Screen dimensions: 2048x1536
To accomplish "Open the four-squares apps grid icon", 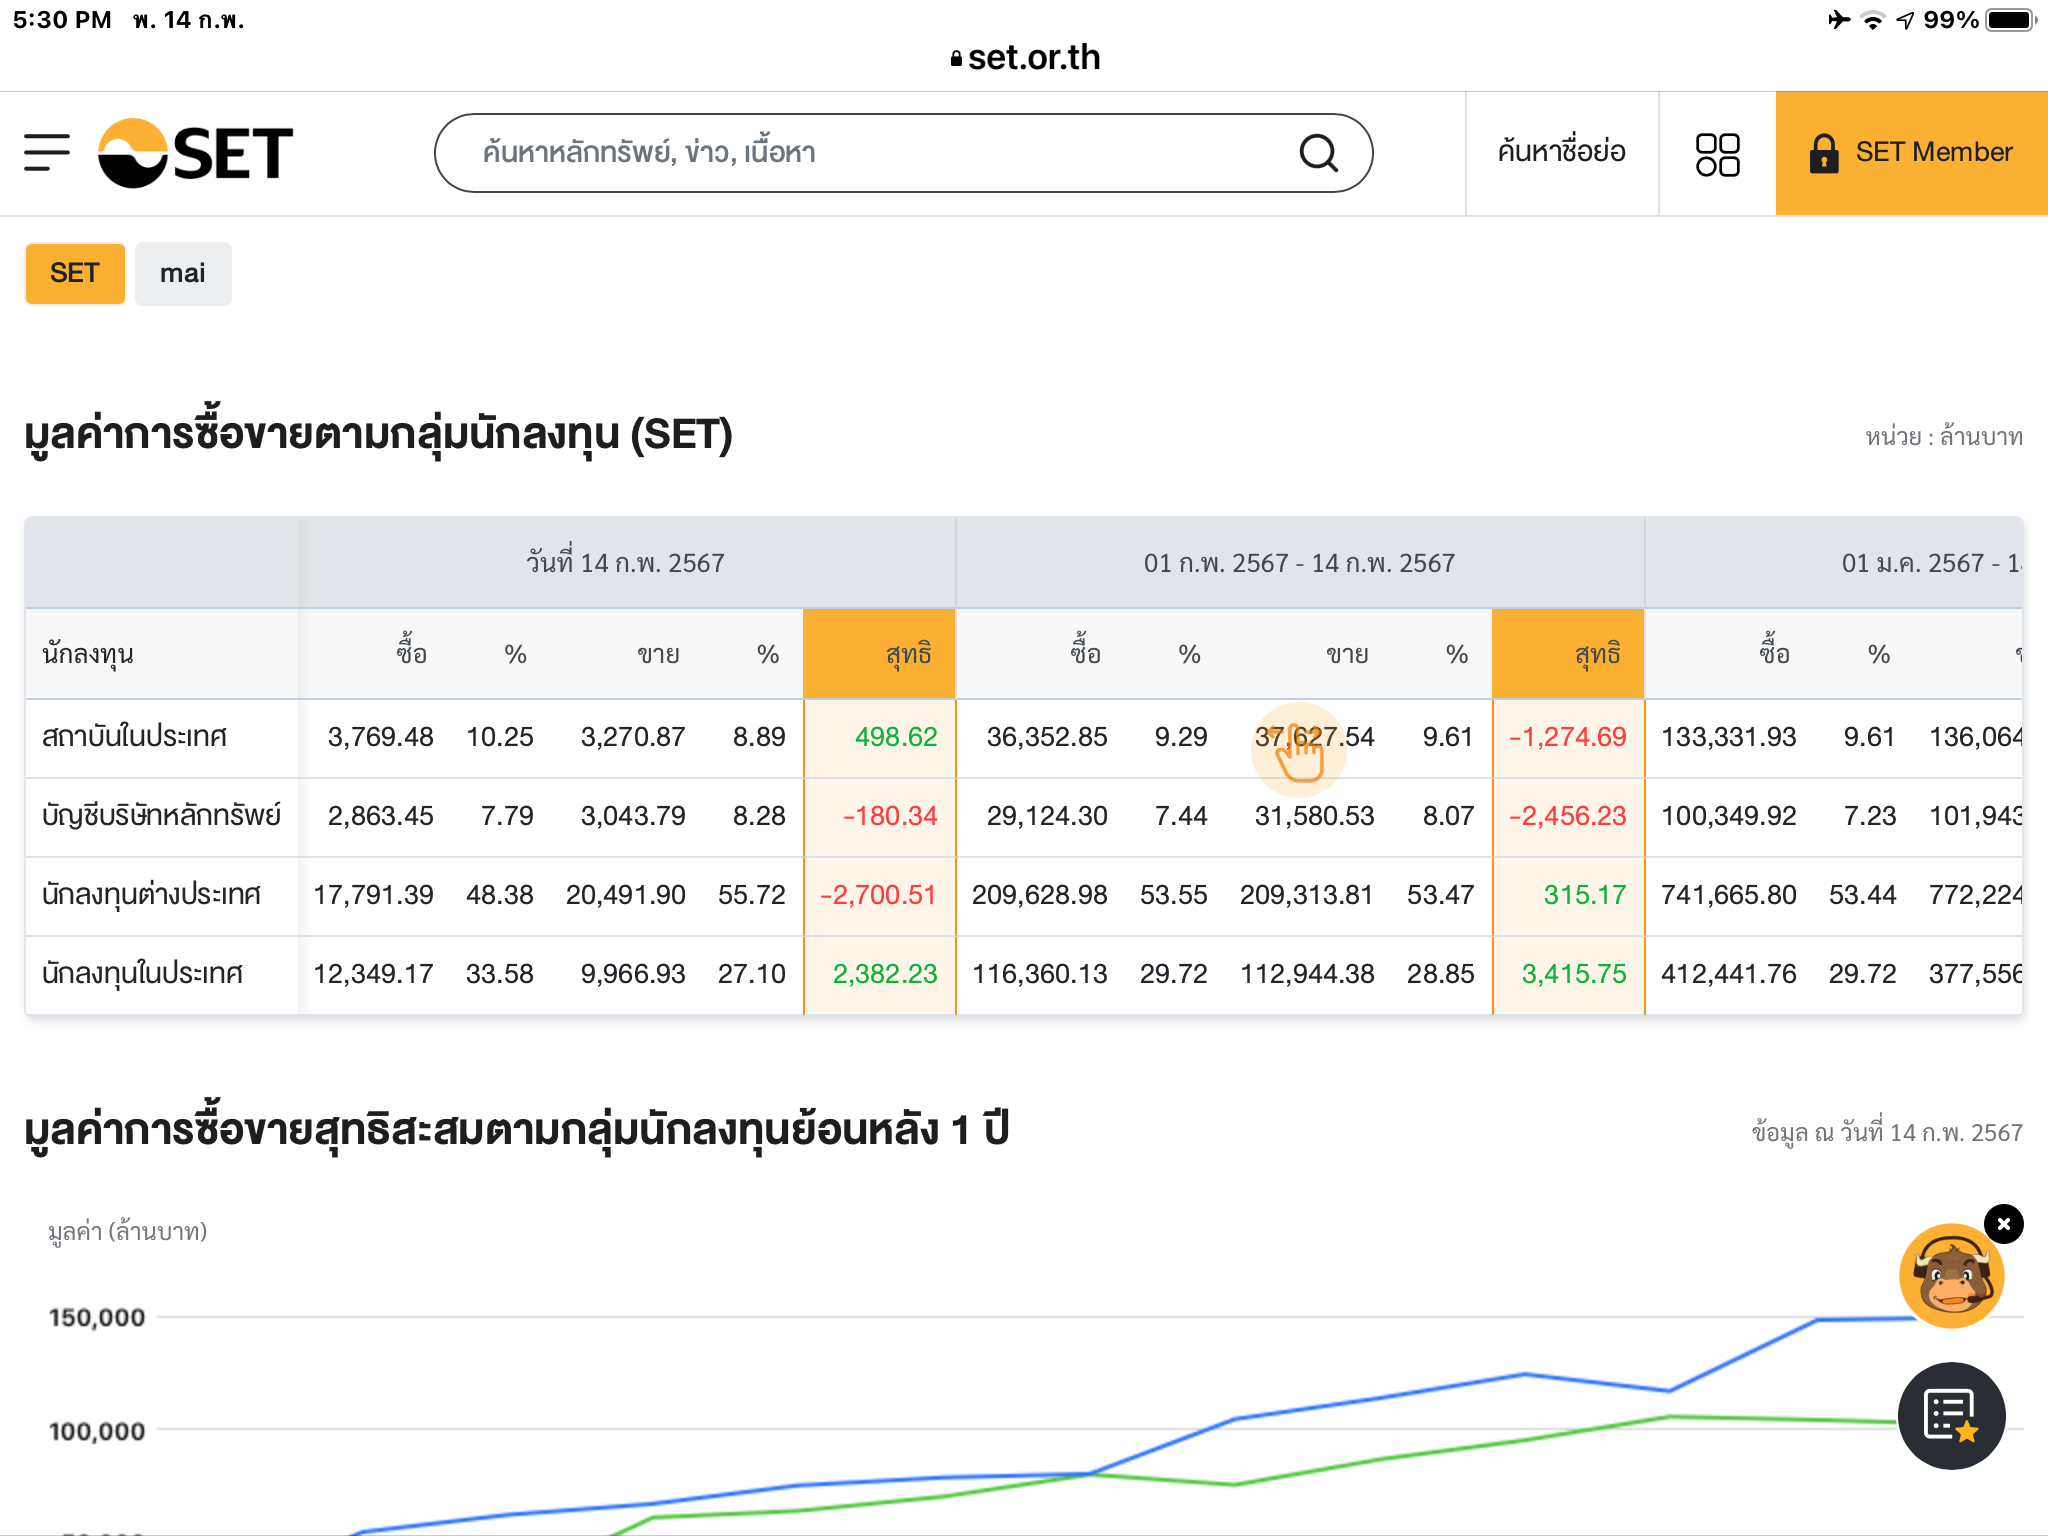I will 1717,155.
